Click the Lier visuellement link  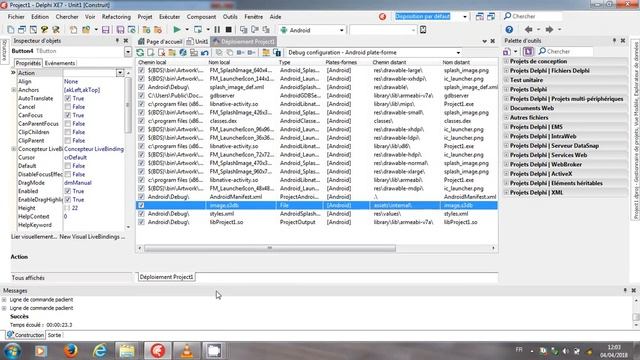[33, 237]
